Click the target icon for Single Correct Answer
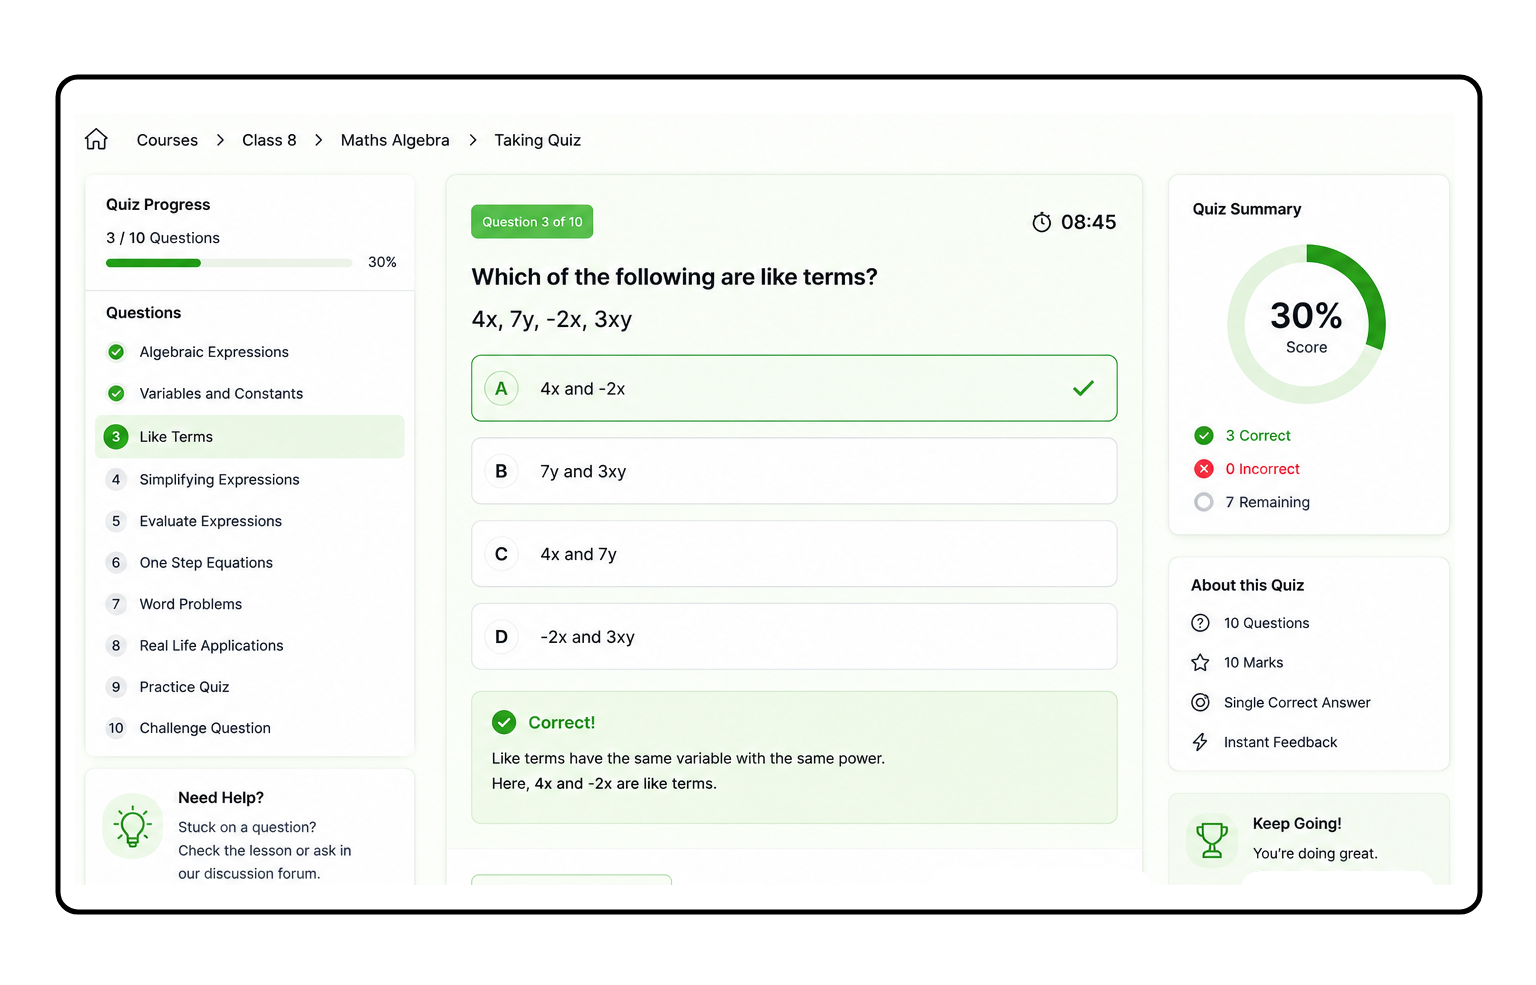The width and height of the screenshot is (1536, 985). coord(1200,702)
